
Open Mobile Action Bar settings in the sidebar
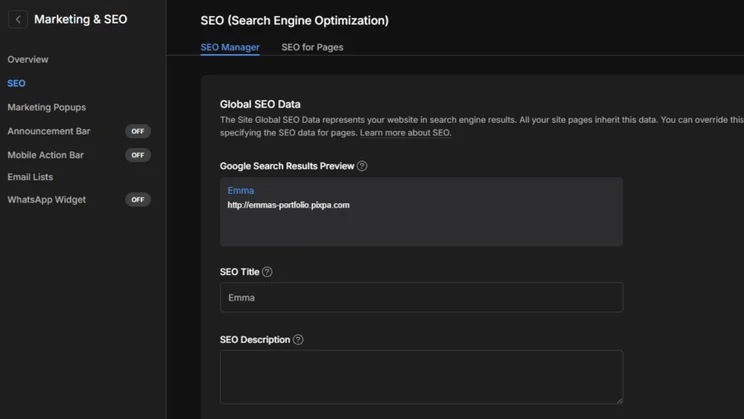point(46,155)
